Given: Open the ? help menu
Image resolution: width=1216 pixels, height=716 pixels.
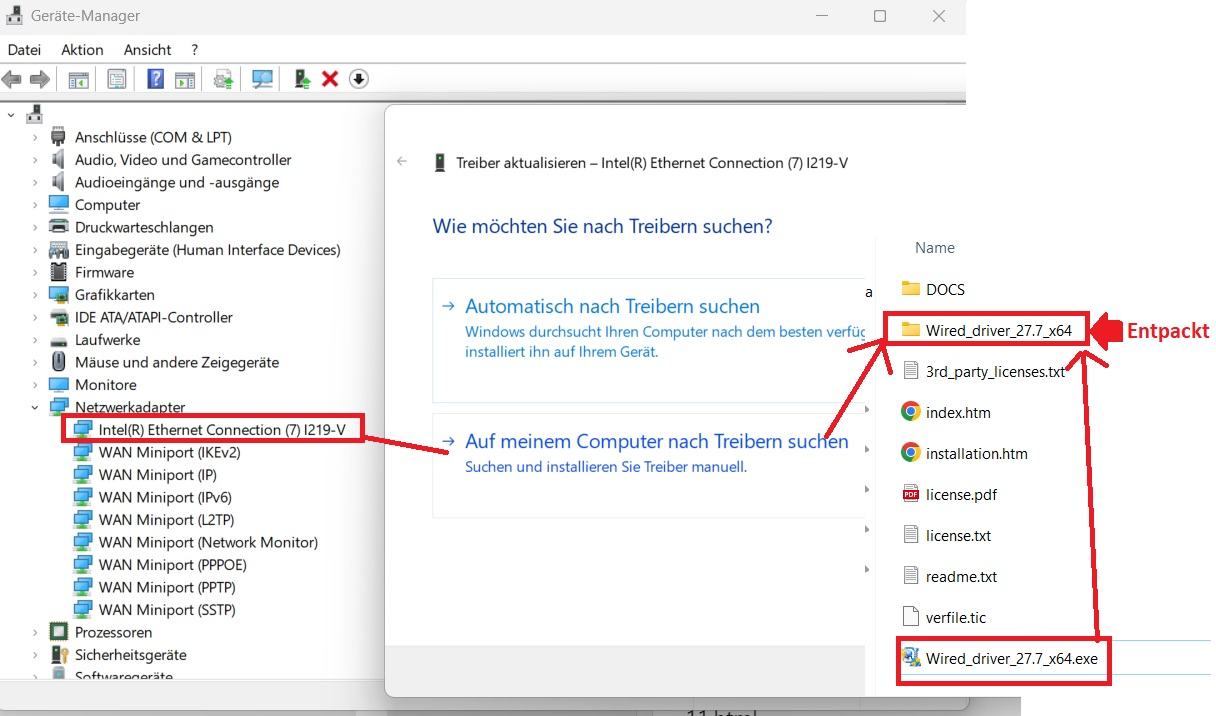Looking at the screenshot, I should 194,49.
